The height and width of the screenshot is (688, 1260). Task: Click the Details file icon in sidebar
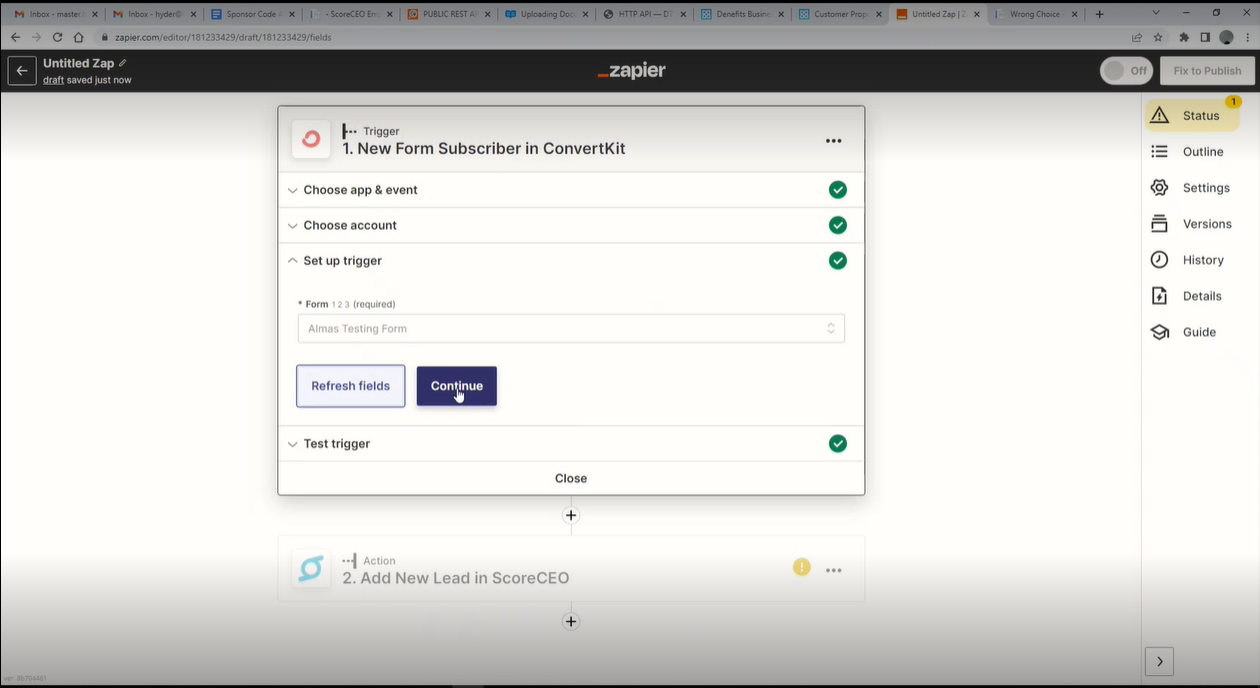coord(1160,295)
